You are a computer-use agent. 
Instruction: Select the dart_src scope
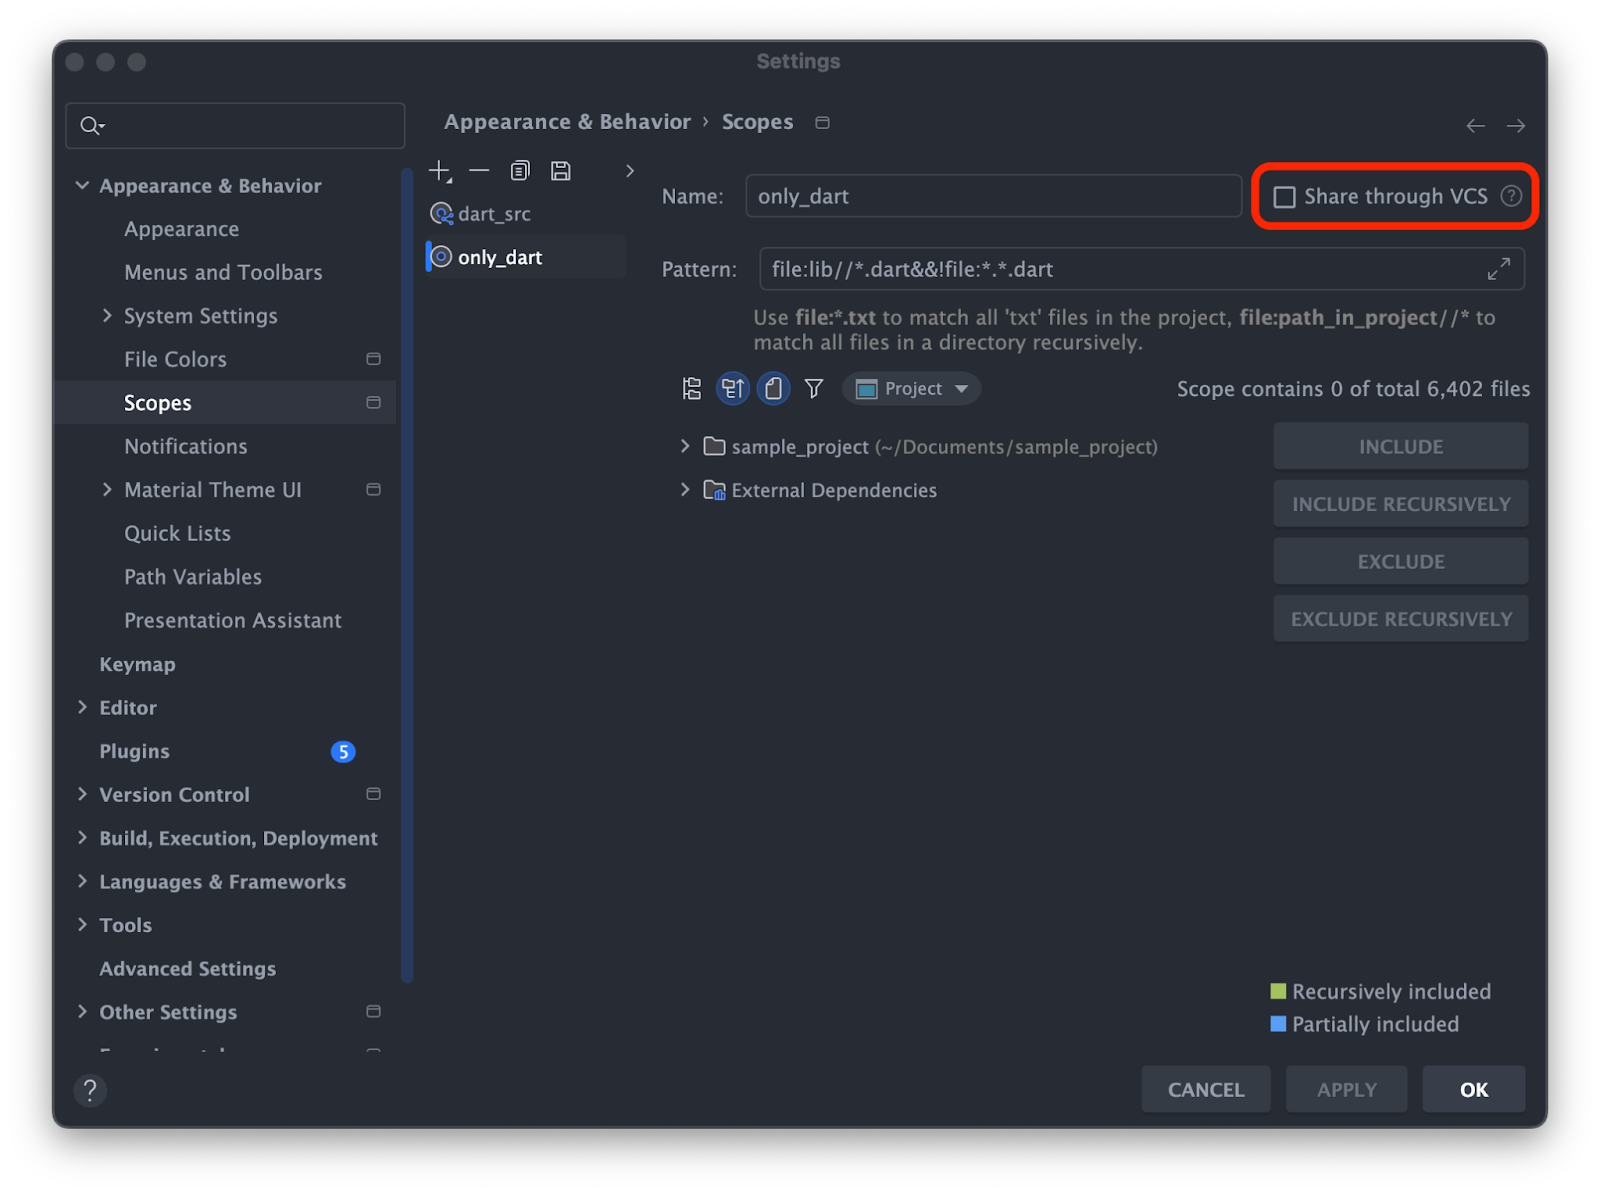(494, 214)
